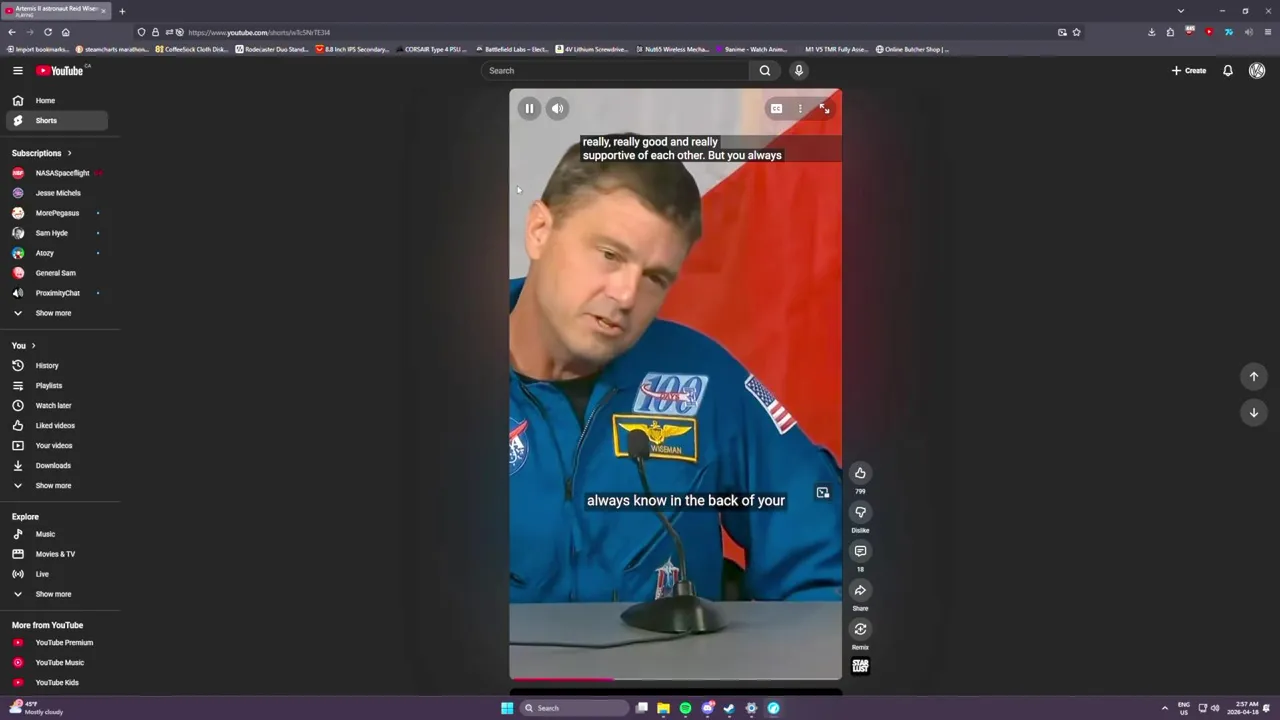Open Movies & TV under Explore
The height and width of the screenshot is (720, 1280).
click(x=56, y=554)
